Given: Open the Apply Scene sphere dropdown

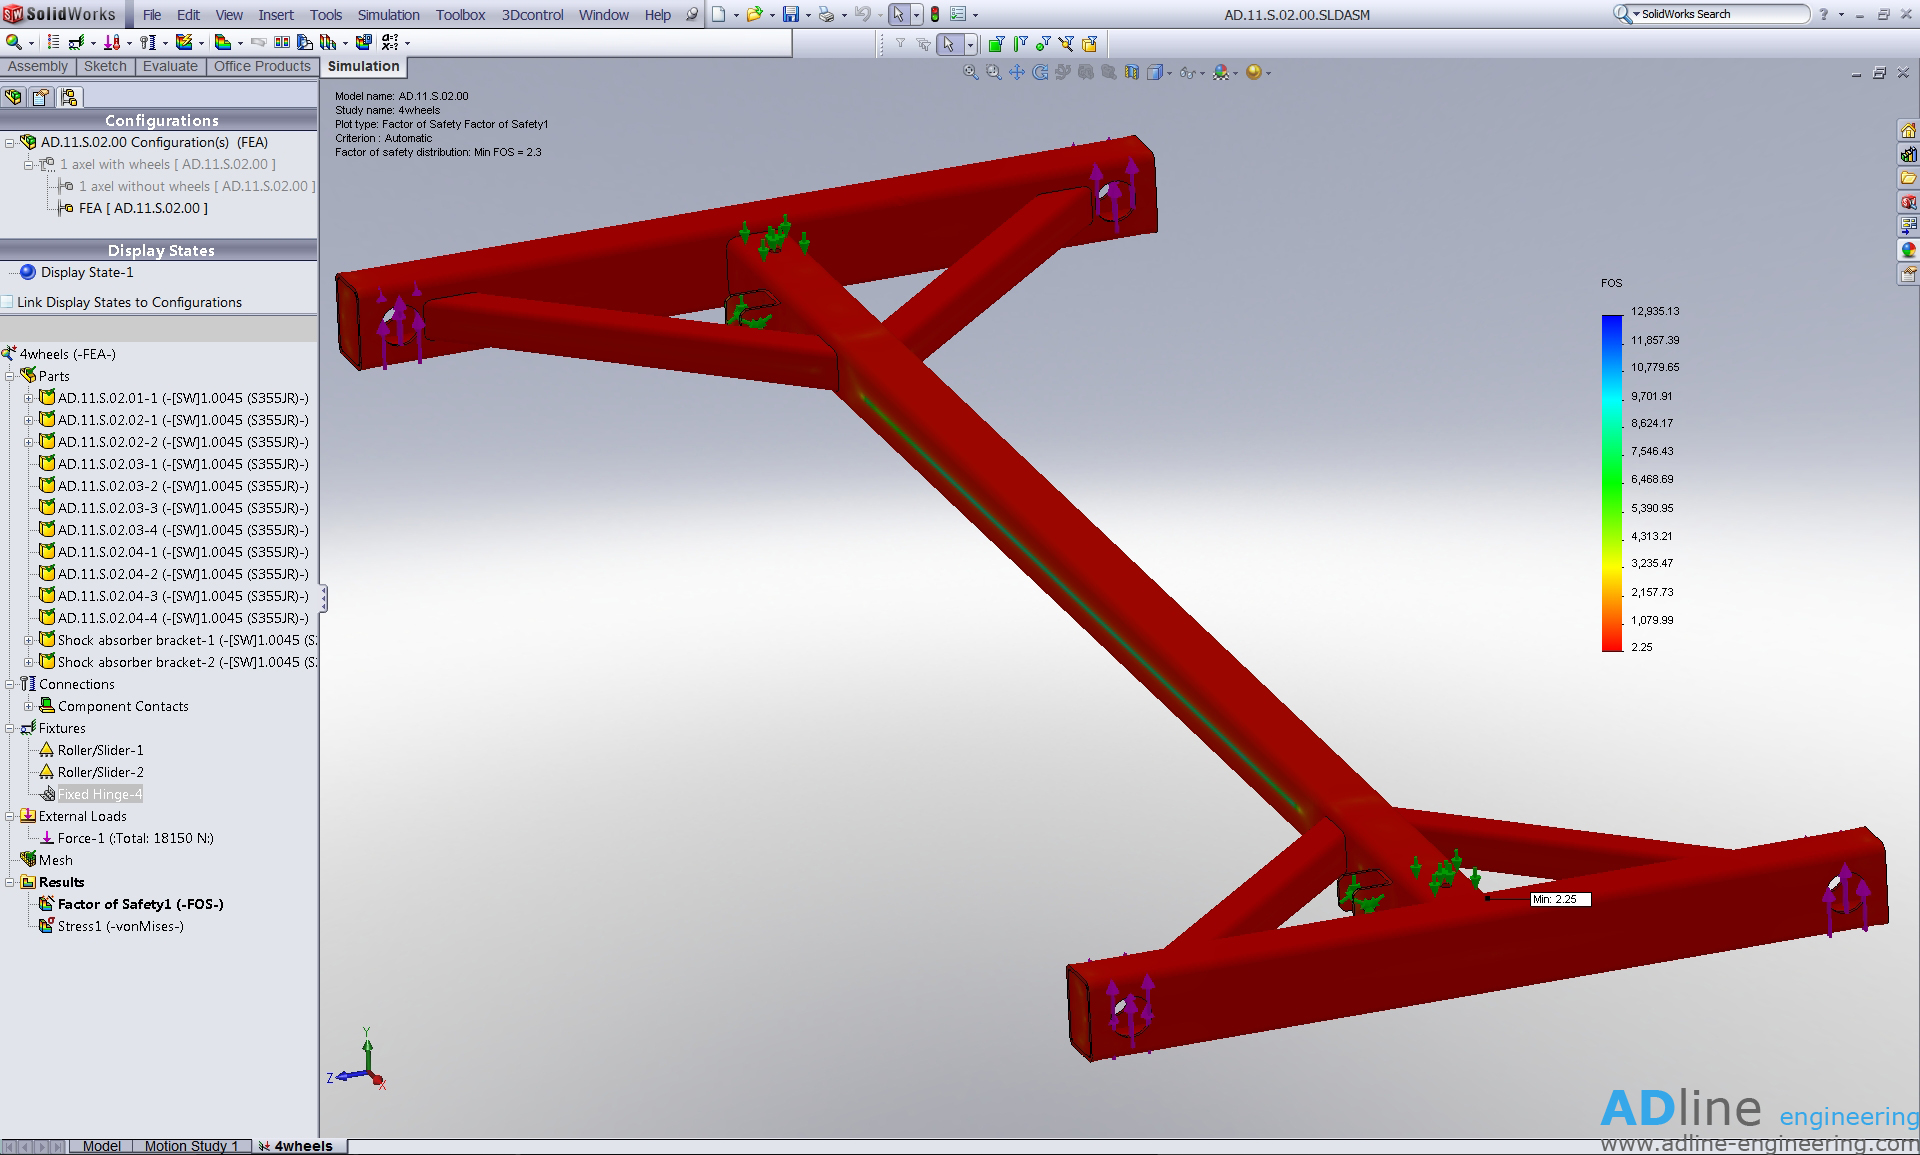Looking at the screenshot, I should coord(1258,72).
